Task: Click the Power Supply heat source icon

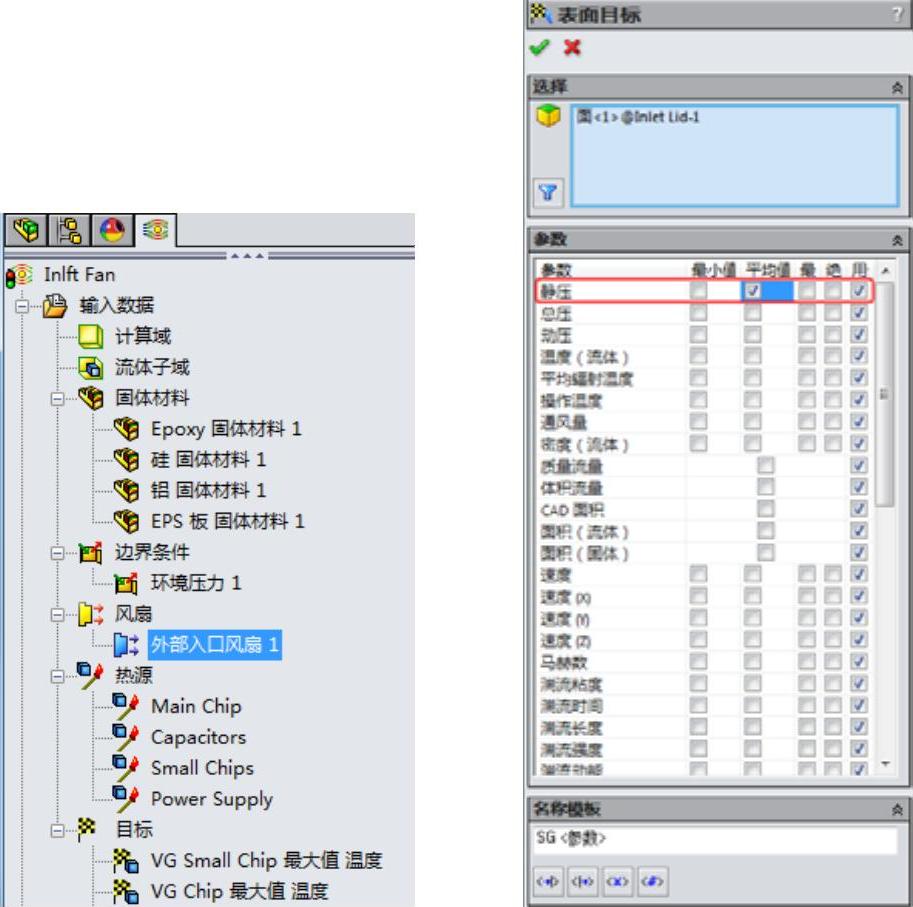Action: [x=126, y=798]
